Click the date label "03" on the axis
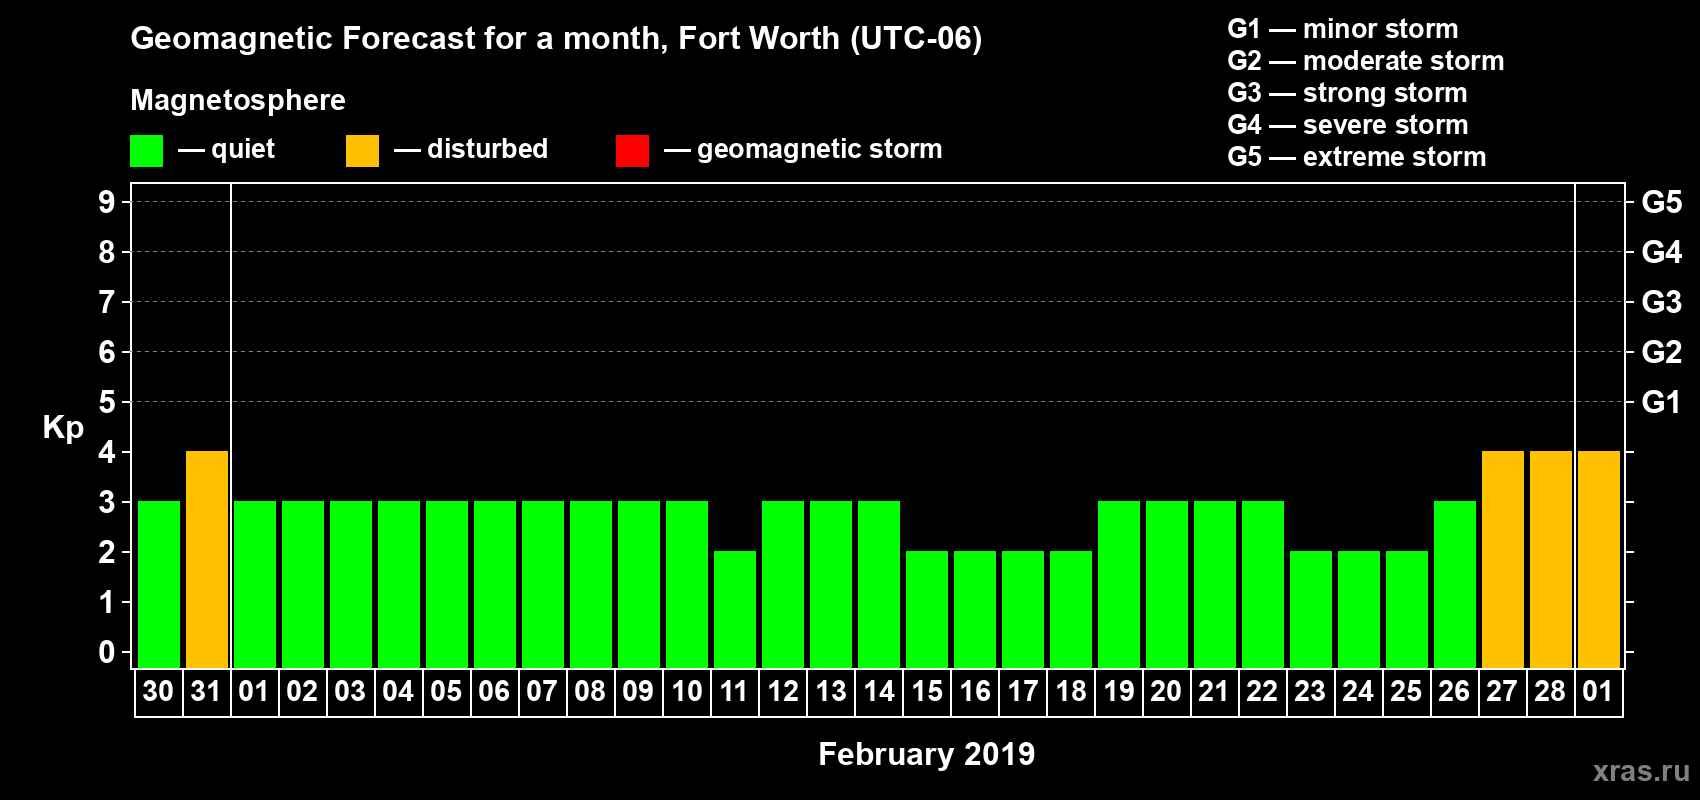Viewport: 1700px width, 800px height. click(350, 692)
